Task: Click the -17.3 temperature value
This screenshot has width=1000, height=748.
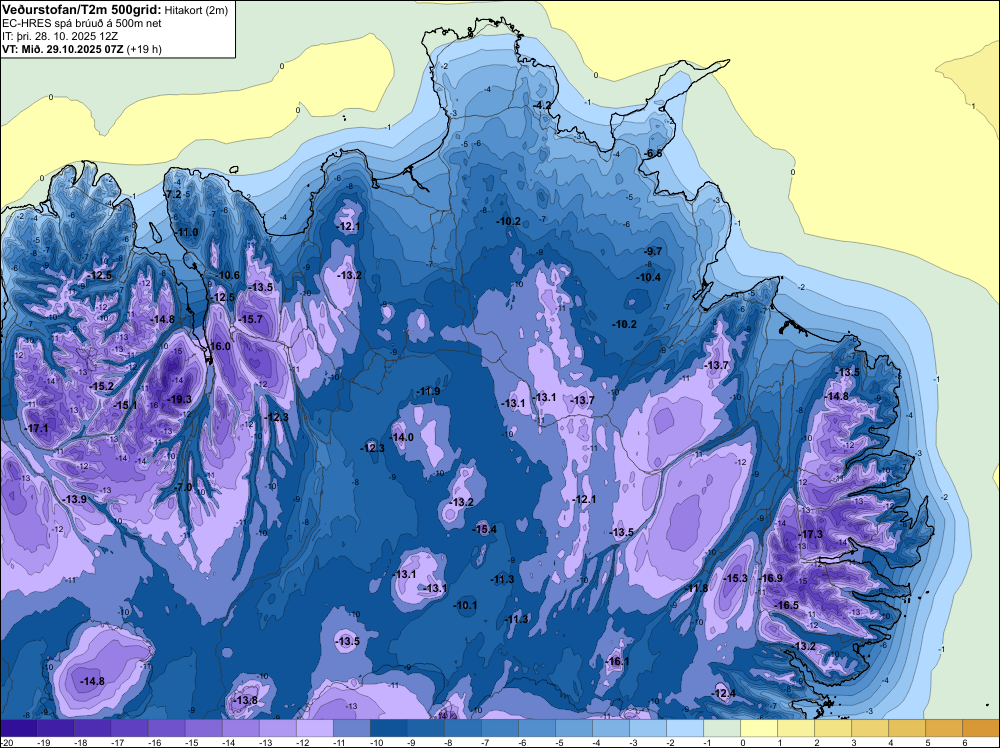Action: (x=811, y=534)
